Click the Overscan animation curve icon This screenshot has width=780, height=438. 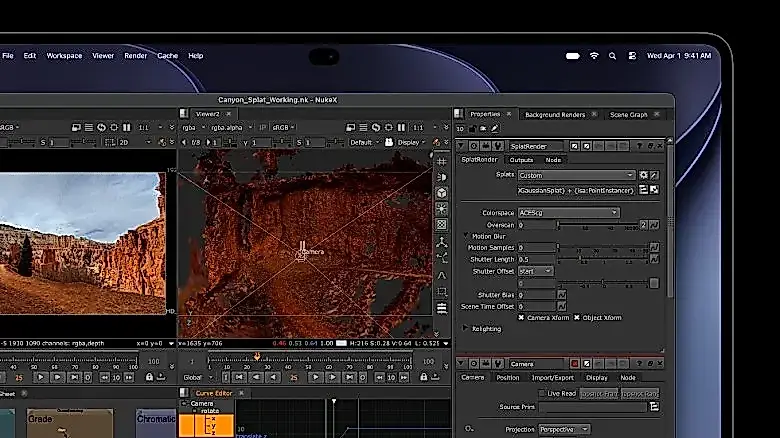coord(655,225)
